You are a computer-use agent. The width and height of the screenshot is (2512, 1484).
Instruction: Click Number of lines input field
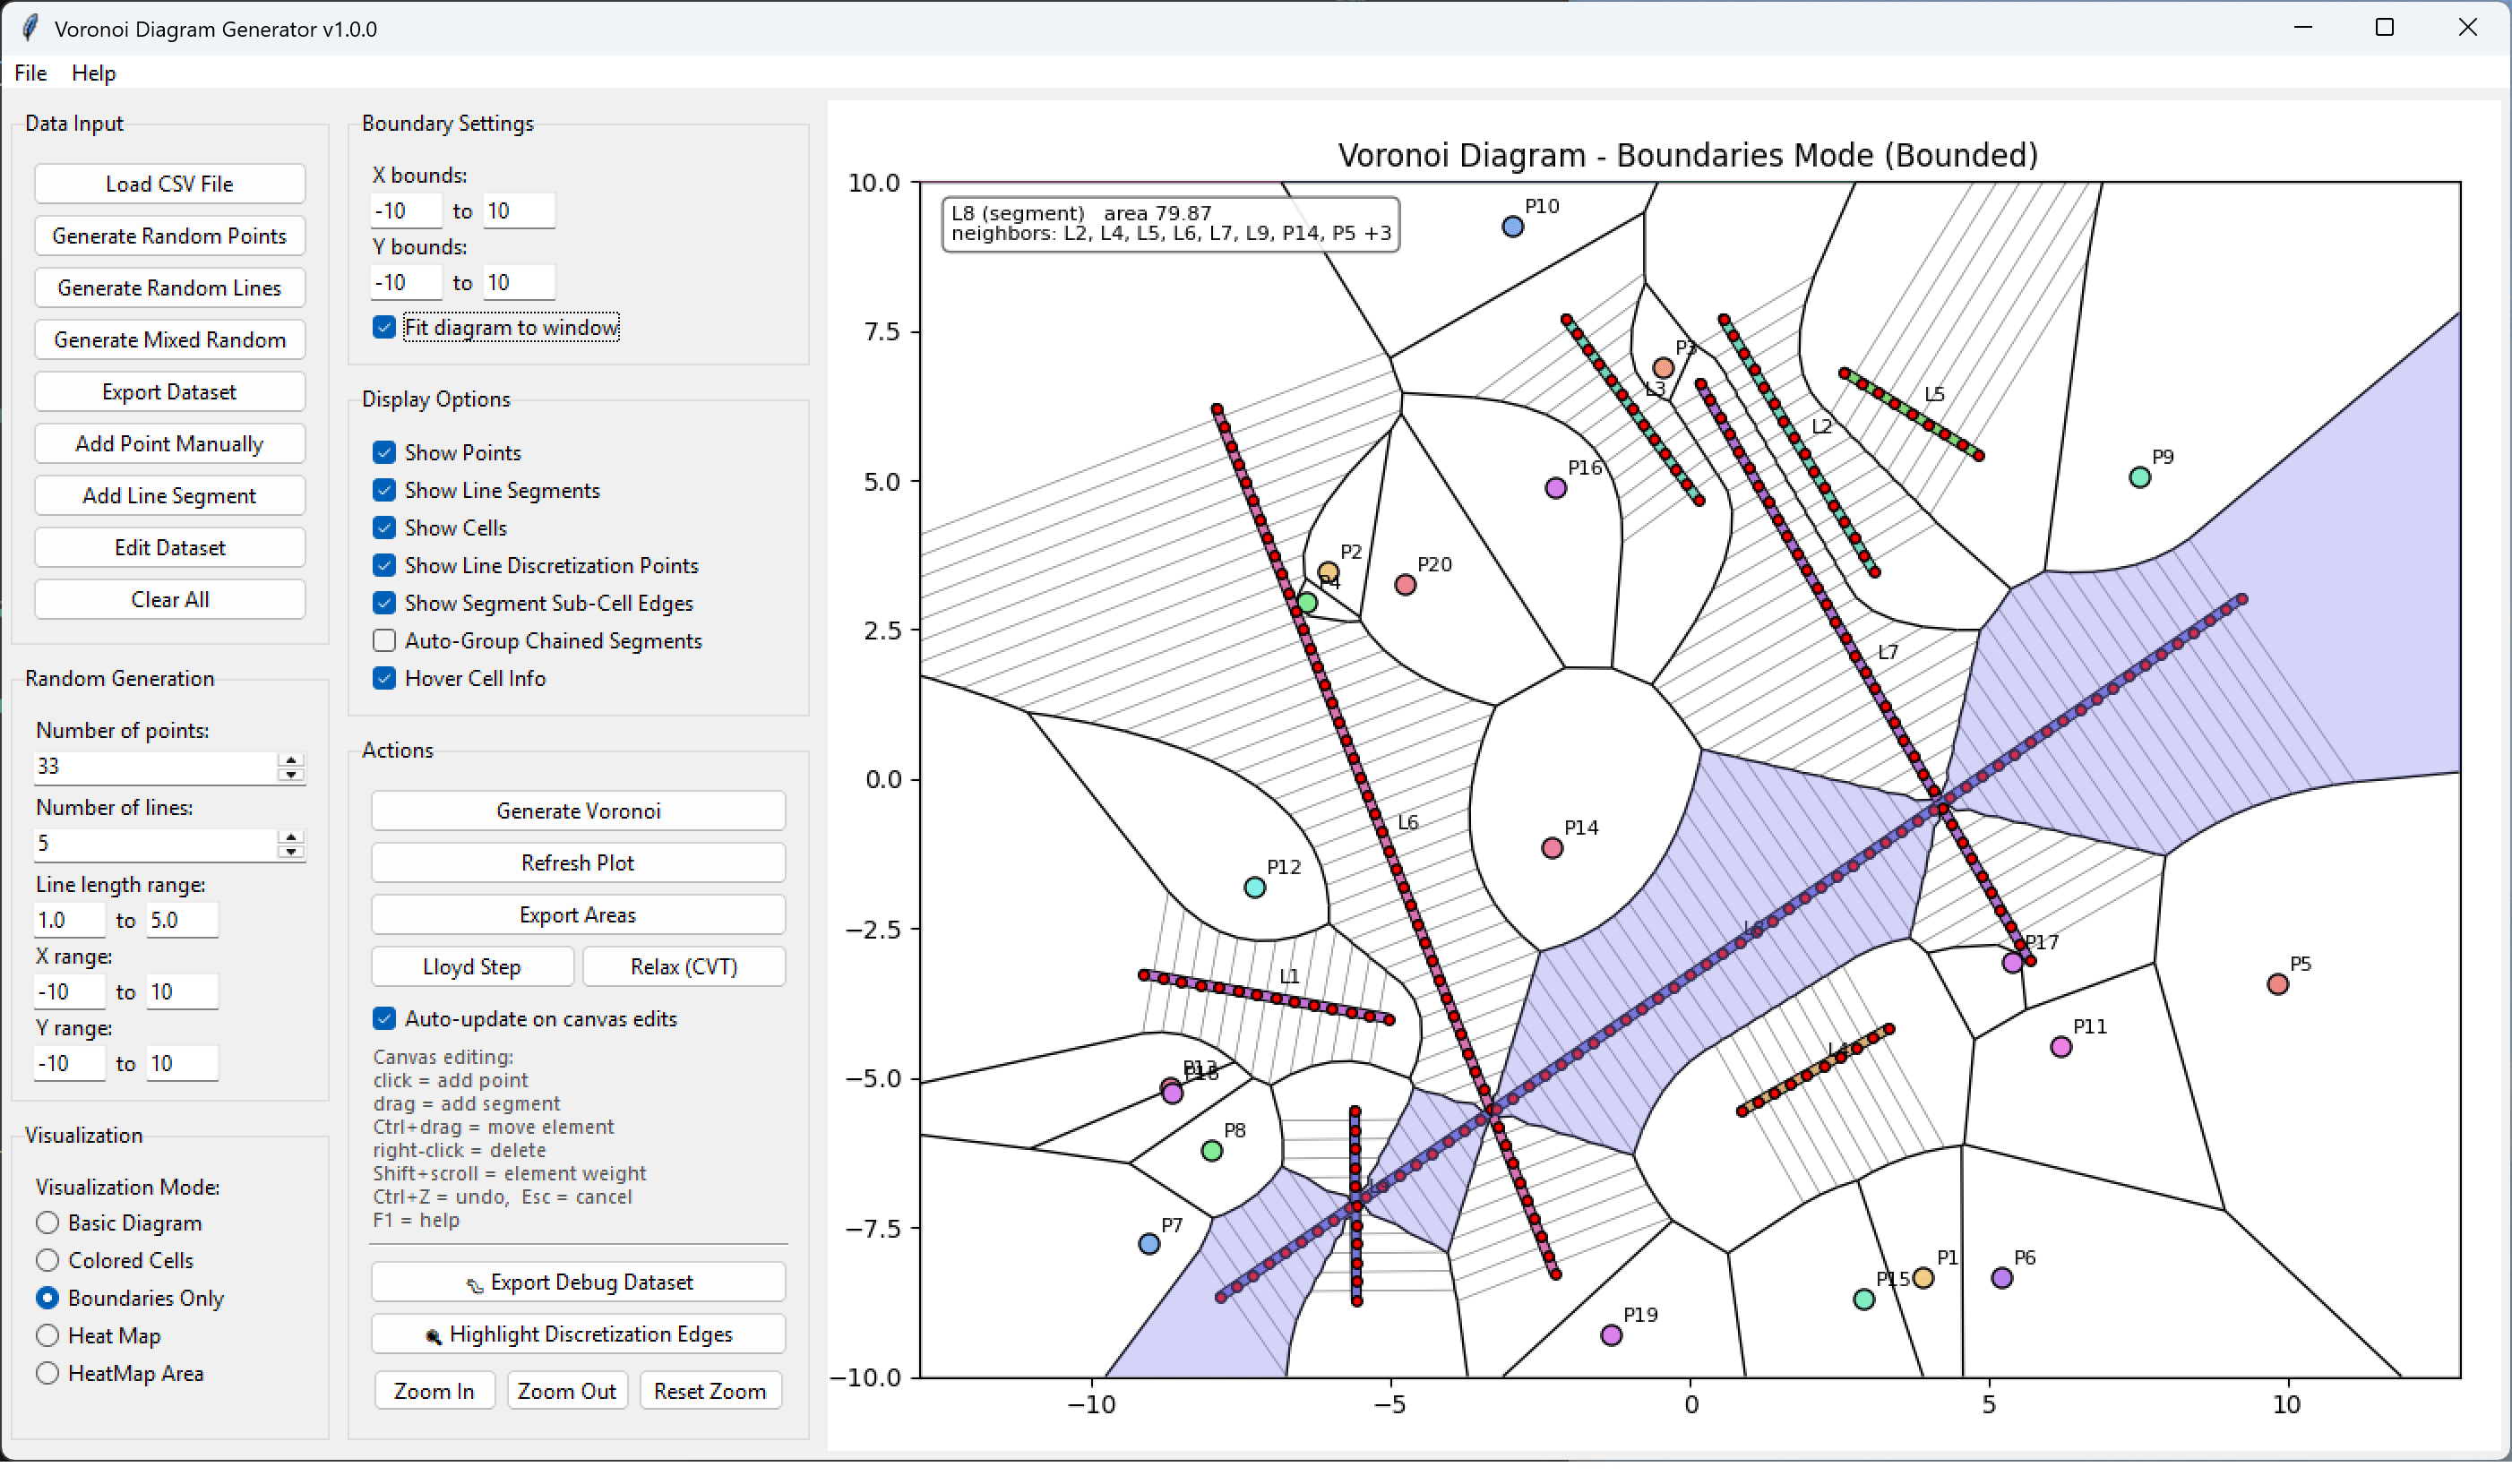[x=155, y=844]
